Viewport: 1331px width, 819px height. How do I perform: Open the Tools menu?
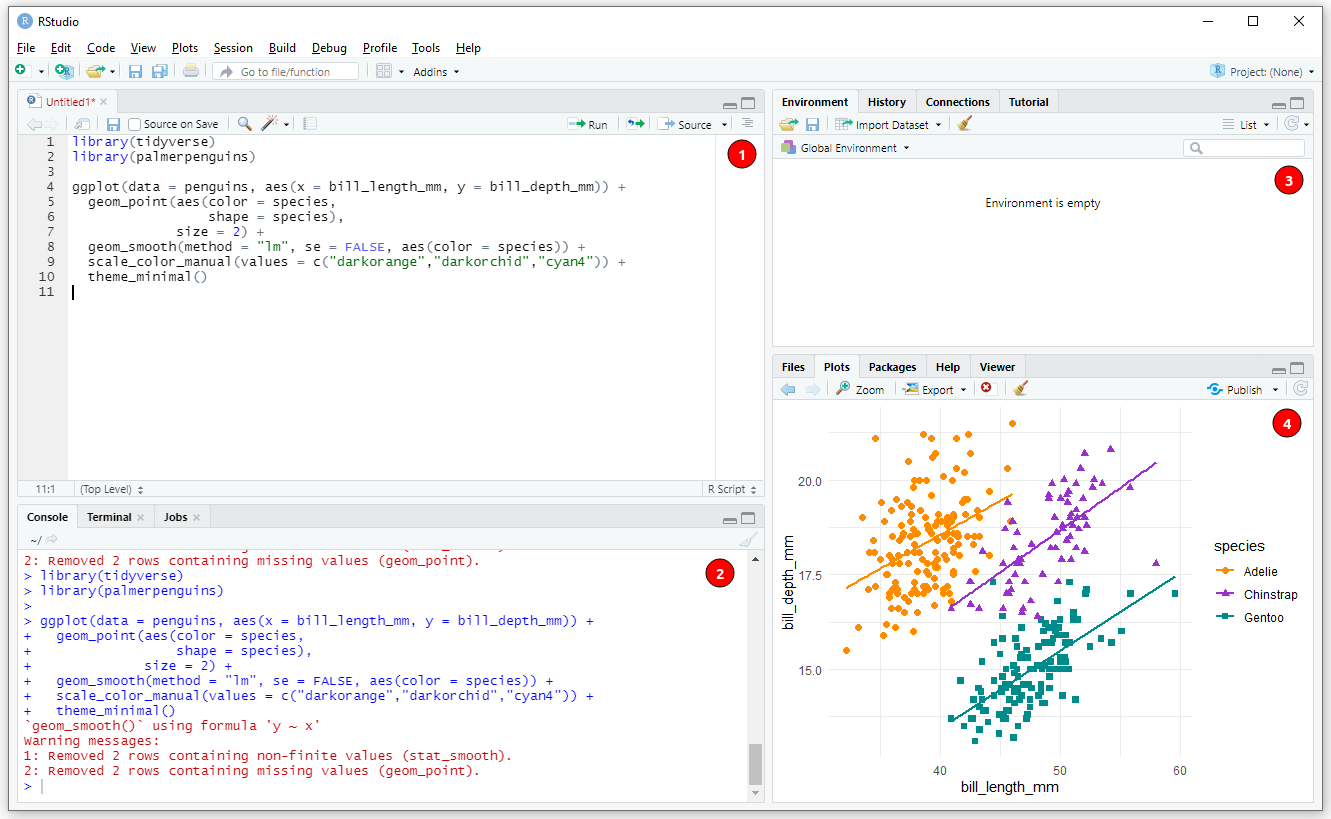pos(426,48)
